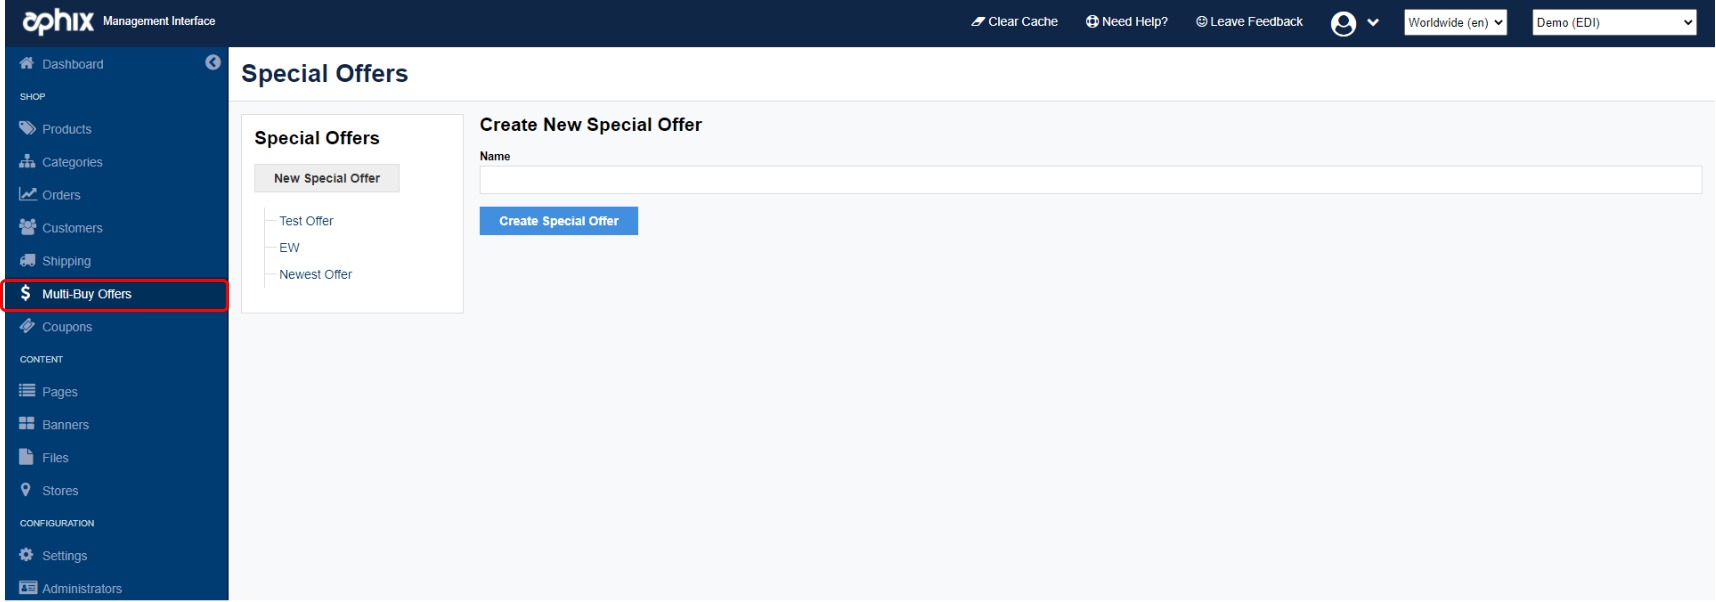
Task: Click the Dashboard home icon
Action: pyautogui.click(x=27, y=63)
